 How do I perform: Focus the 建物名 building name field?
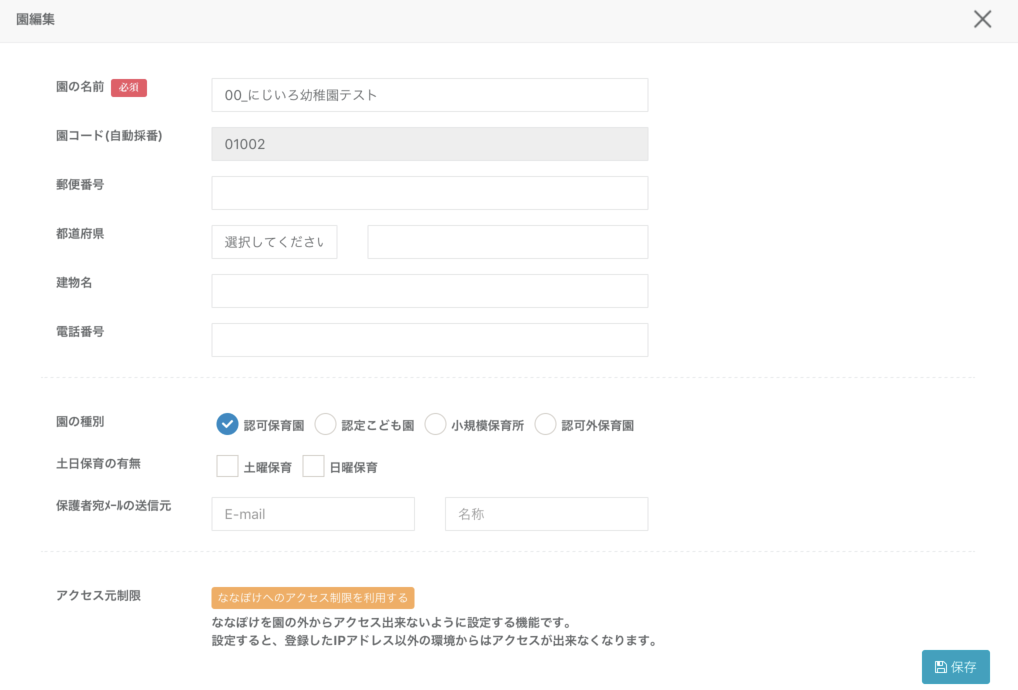(x=429, y=291)
